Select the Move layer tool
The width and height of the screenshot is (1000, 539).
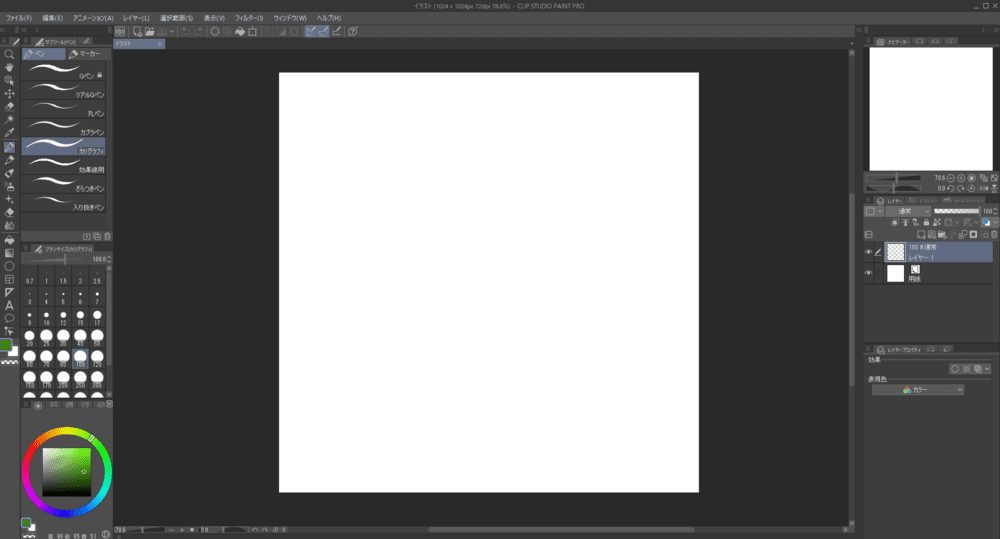[9, 94]
